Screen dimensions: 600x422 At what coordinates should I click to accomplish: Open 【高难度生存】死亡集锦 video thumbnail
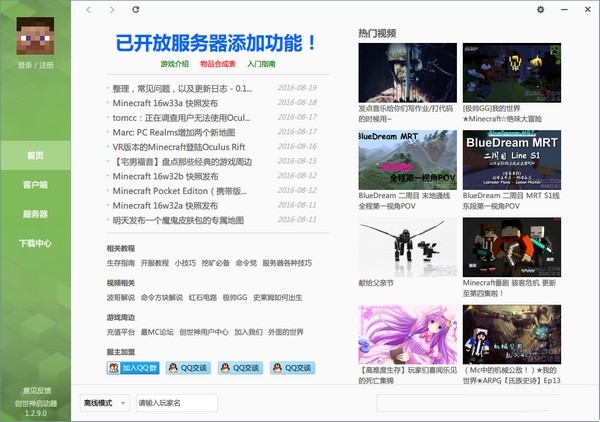coord(408,334)
